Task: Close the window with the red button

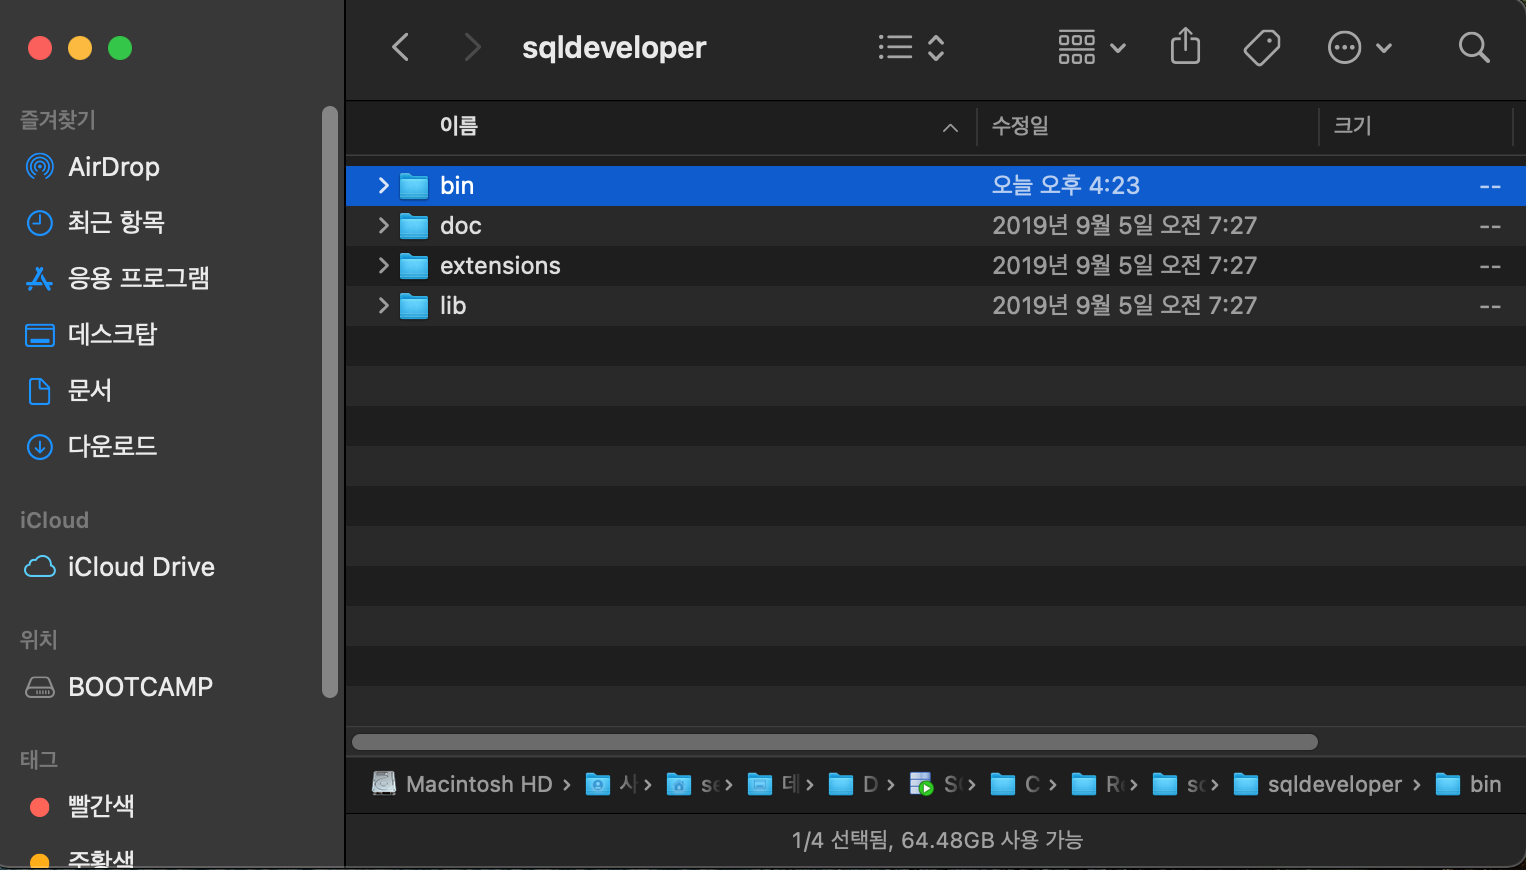Action: 40,48
